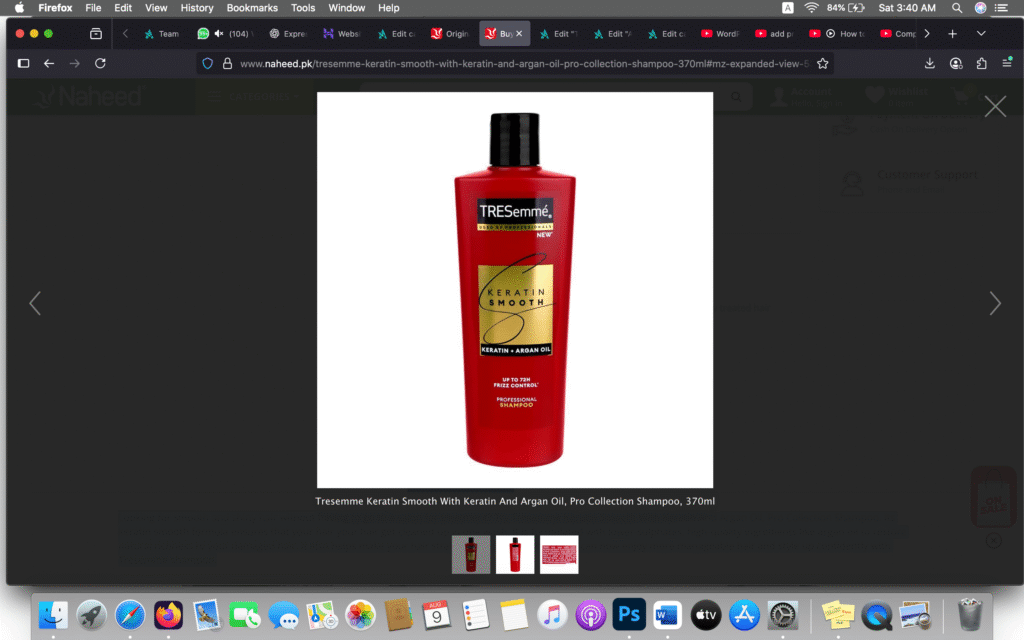Screen dimensions: 1024x640
Task: Close the expanded image view with the X
Action: click(995, 107)
